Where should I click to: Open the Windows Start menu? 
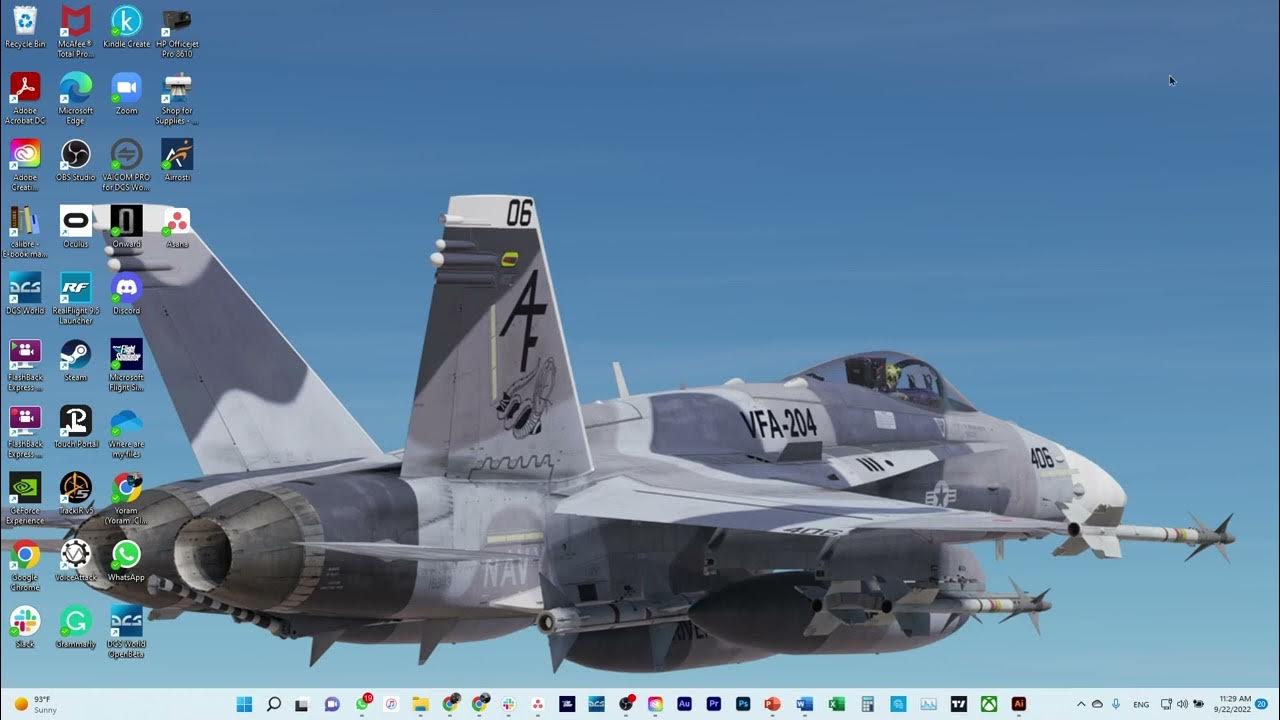[x=244, y=704]
